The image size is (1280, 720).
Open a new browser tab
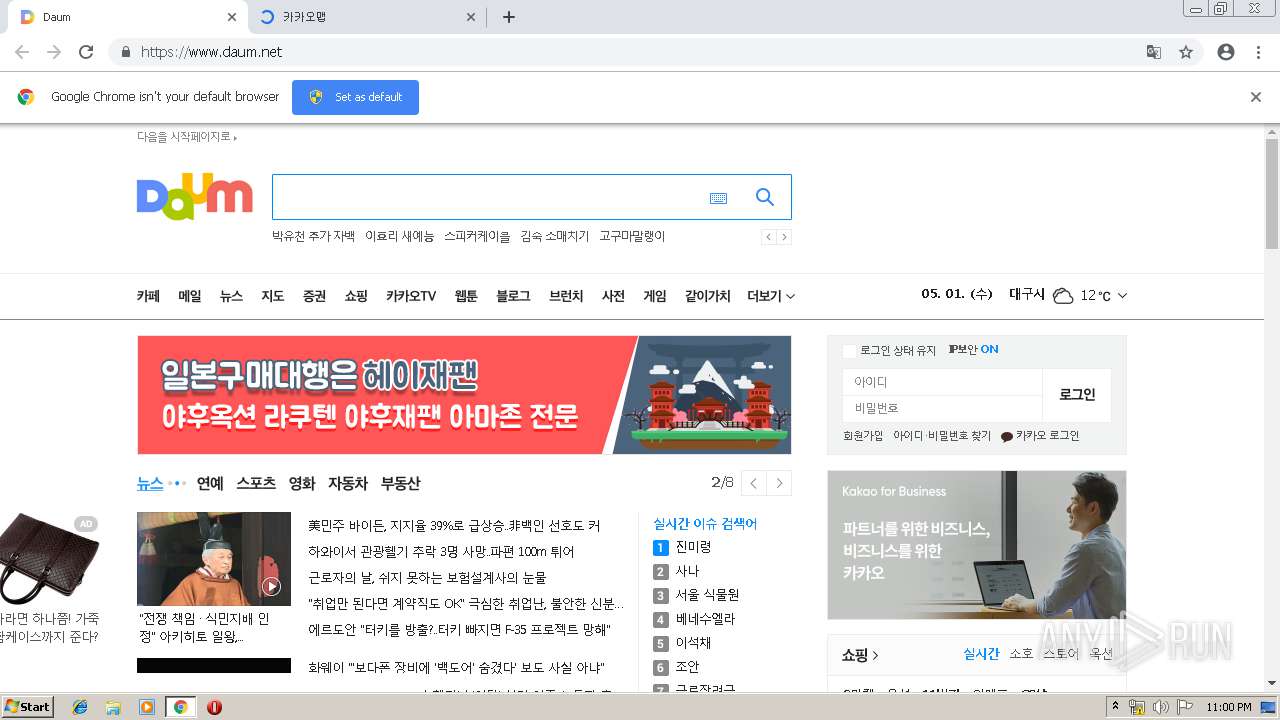tap(508, 17)
